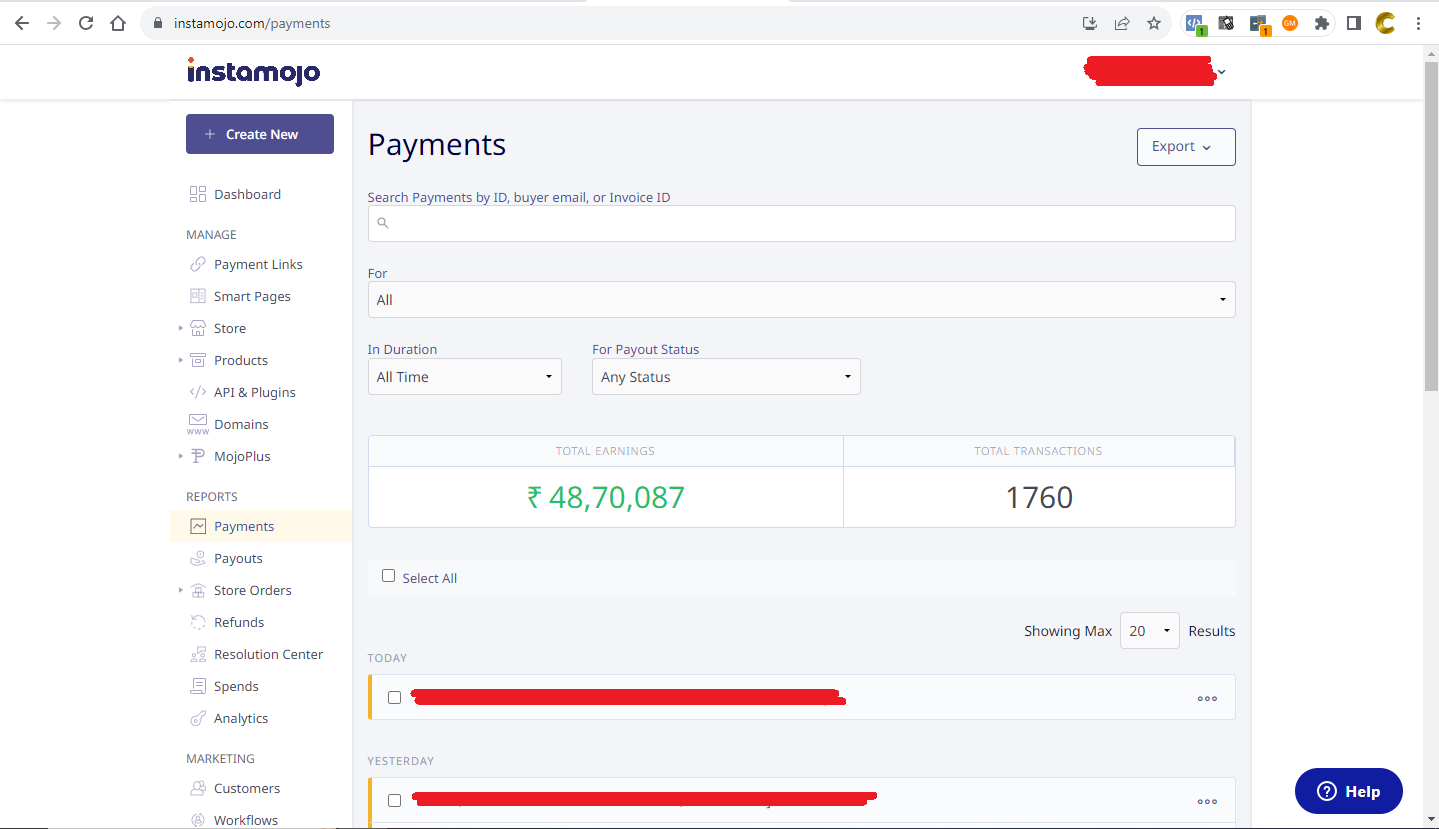Check the Today payment row checkbox
The image size is (1439, 829).
[394, 697]
